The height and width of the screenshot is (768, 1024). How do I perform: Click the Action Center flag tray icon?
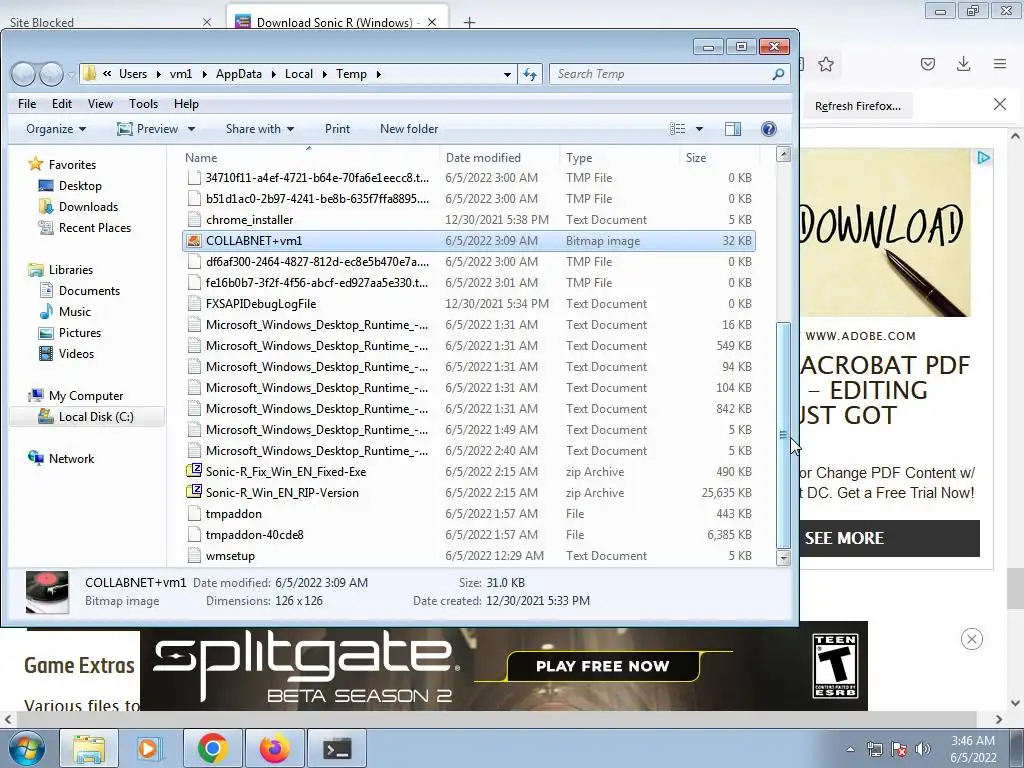[x=899, y=749]
